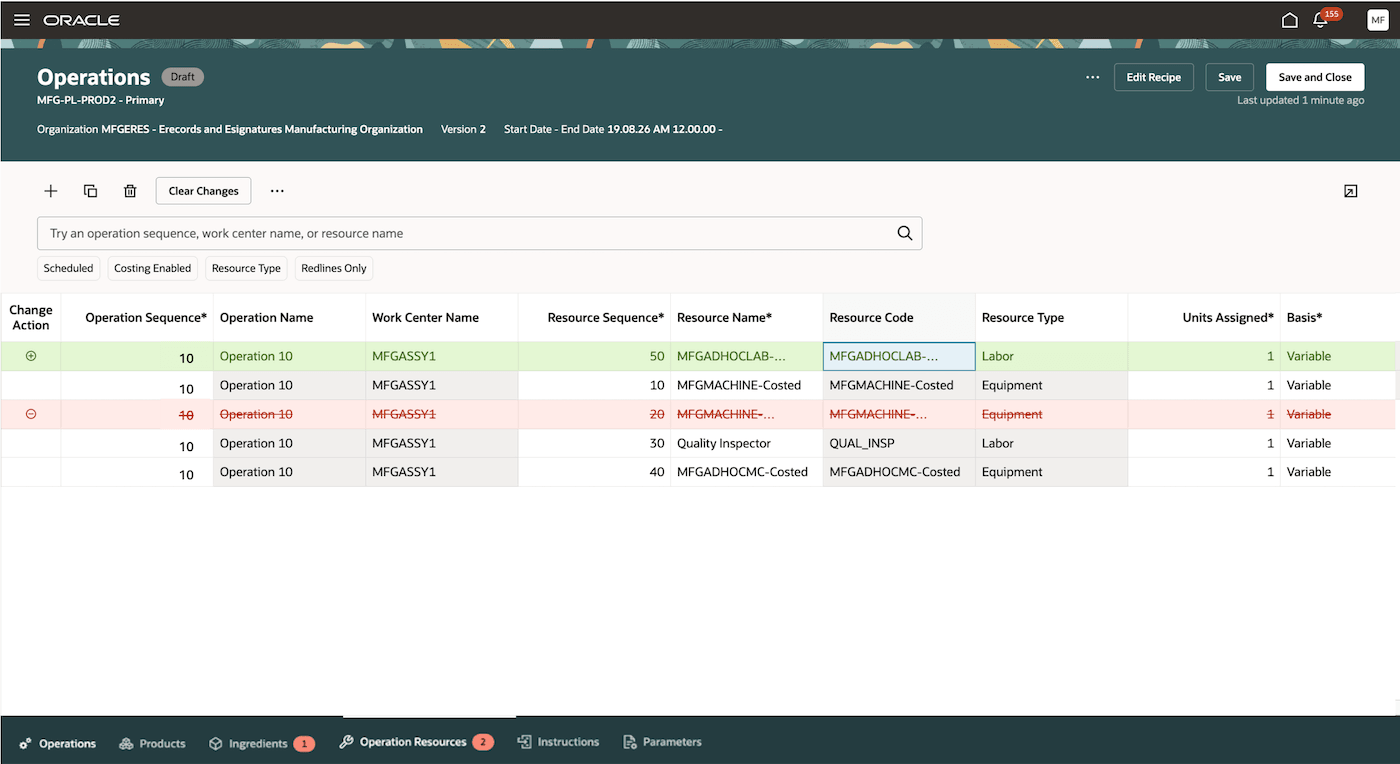Click the Resource Sequence column header

pos(594,317)
